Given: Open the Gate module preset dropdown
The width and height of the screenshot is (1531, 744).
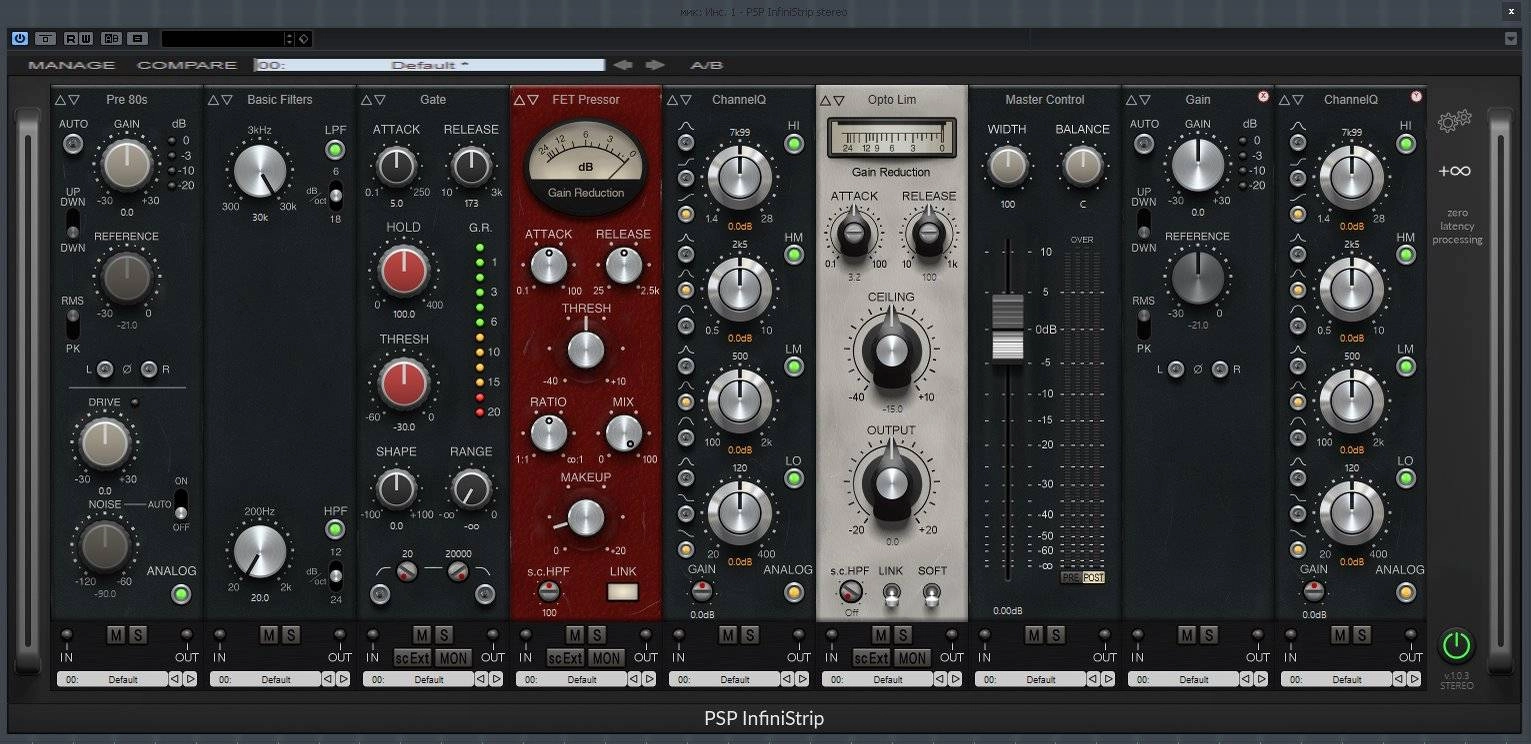Looking at the screenshot, I should tap(418, 679).
